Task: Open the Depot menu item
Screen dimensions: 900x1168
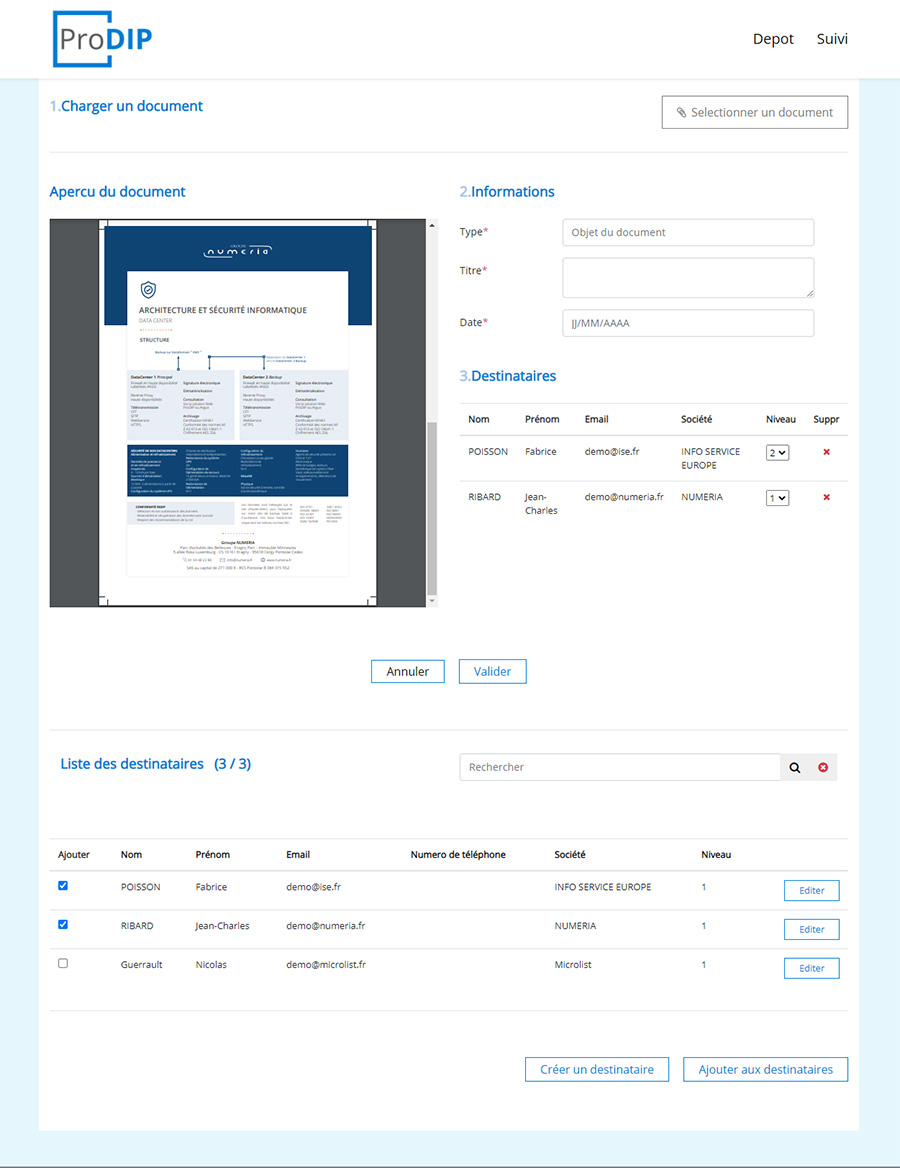Action: [773, 39]
